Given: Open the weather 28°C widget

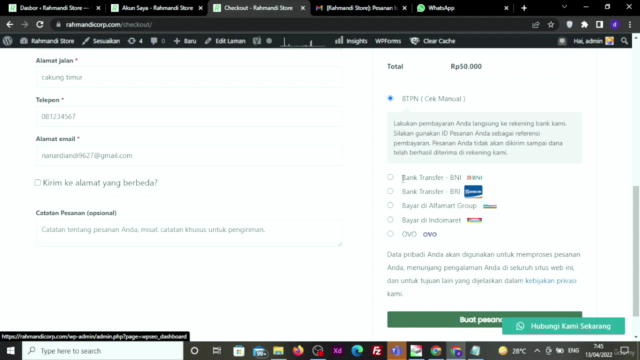Looking at the screenshot, I should tap(512, 351).
